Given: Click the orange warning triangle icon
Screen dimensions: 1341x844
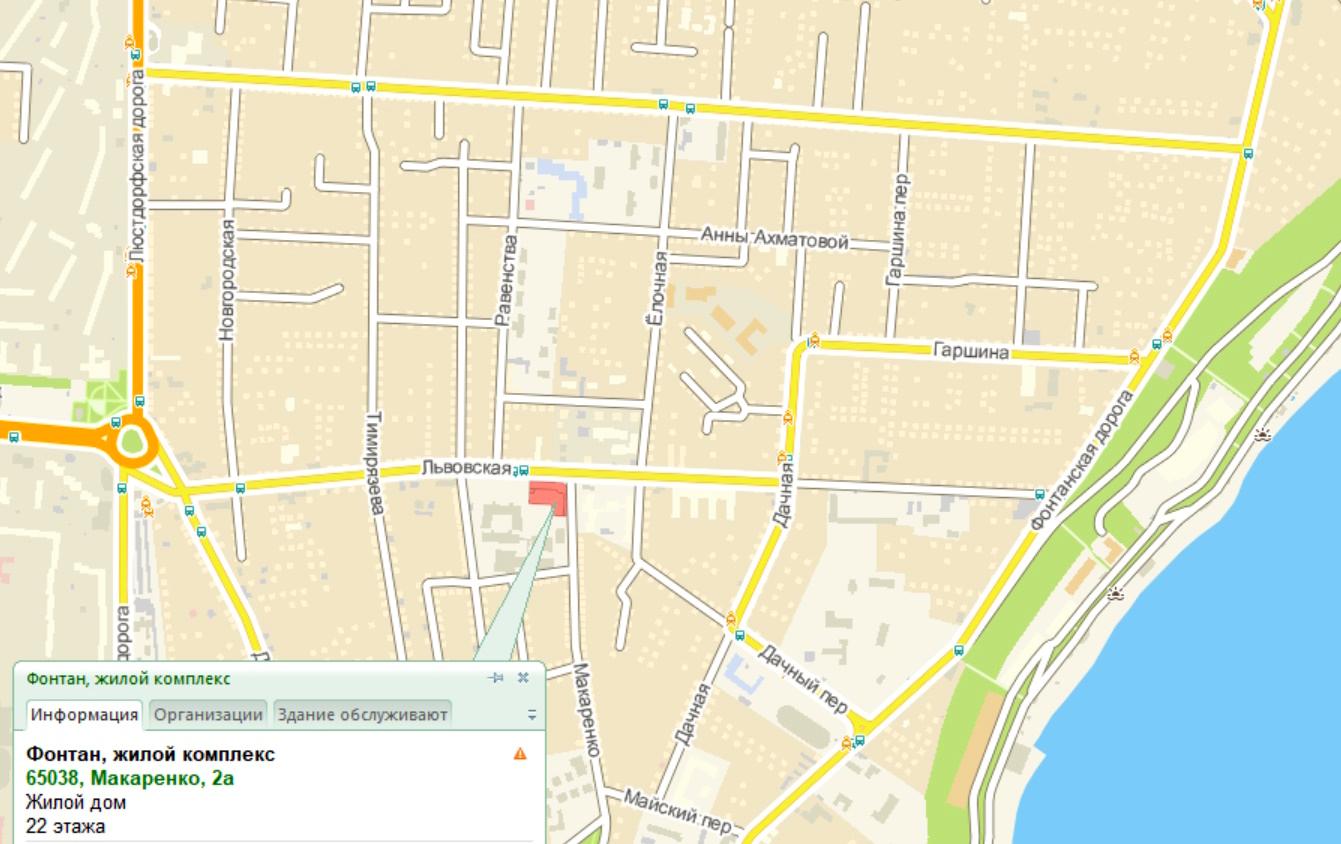Looking at the screenshot, I should [520, 754].
